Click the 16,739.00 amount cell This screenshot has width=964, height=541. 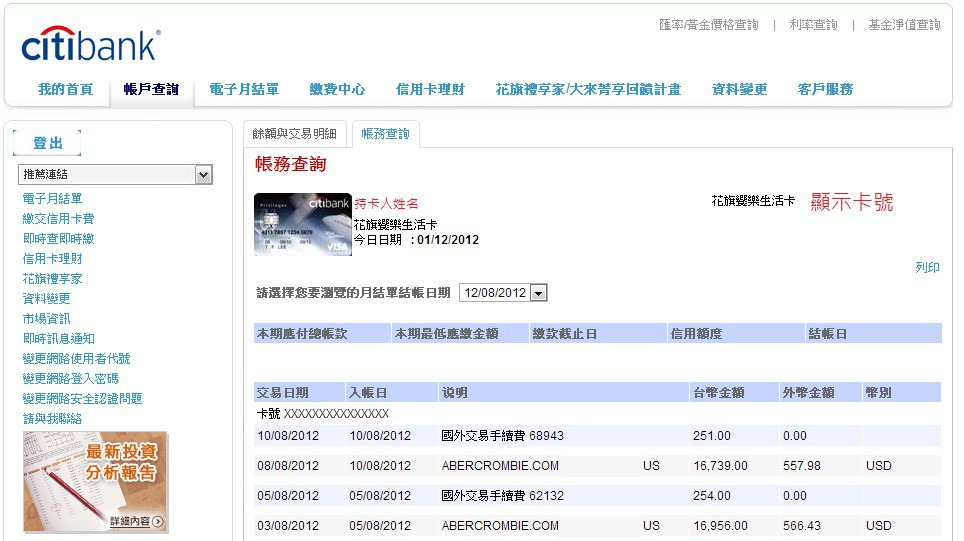[721, 466]
